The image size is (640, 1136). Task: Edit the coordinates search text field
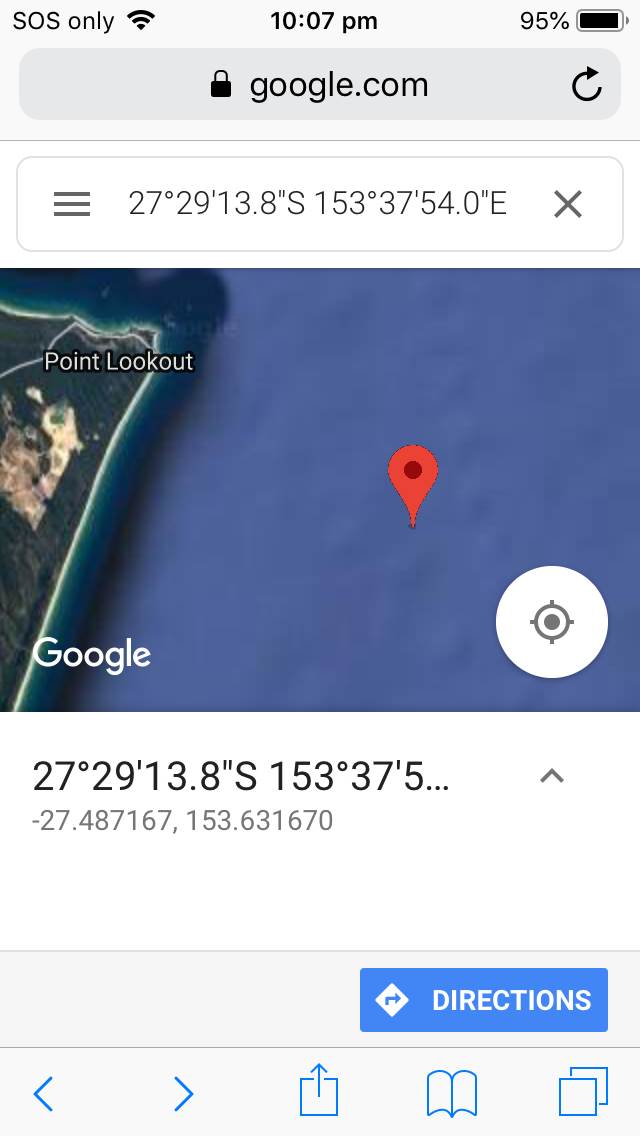317,204
